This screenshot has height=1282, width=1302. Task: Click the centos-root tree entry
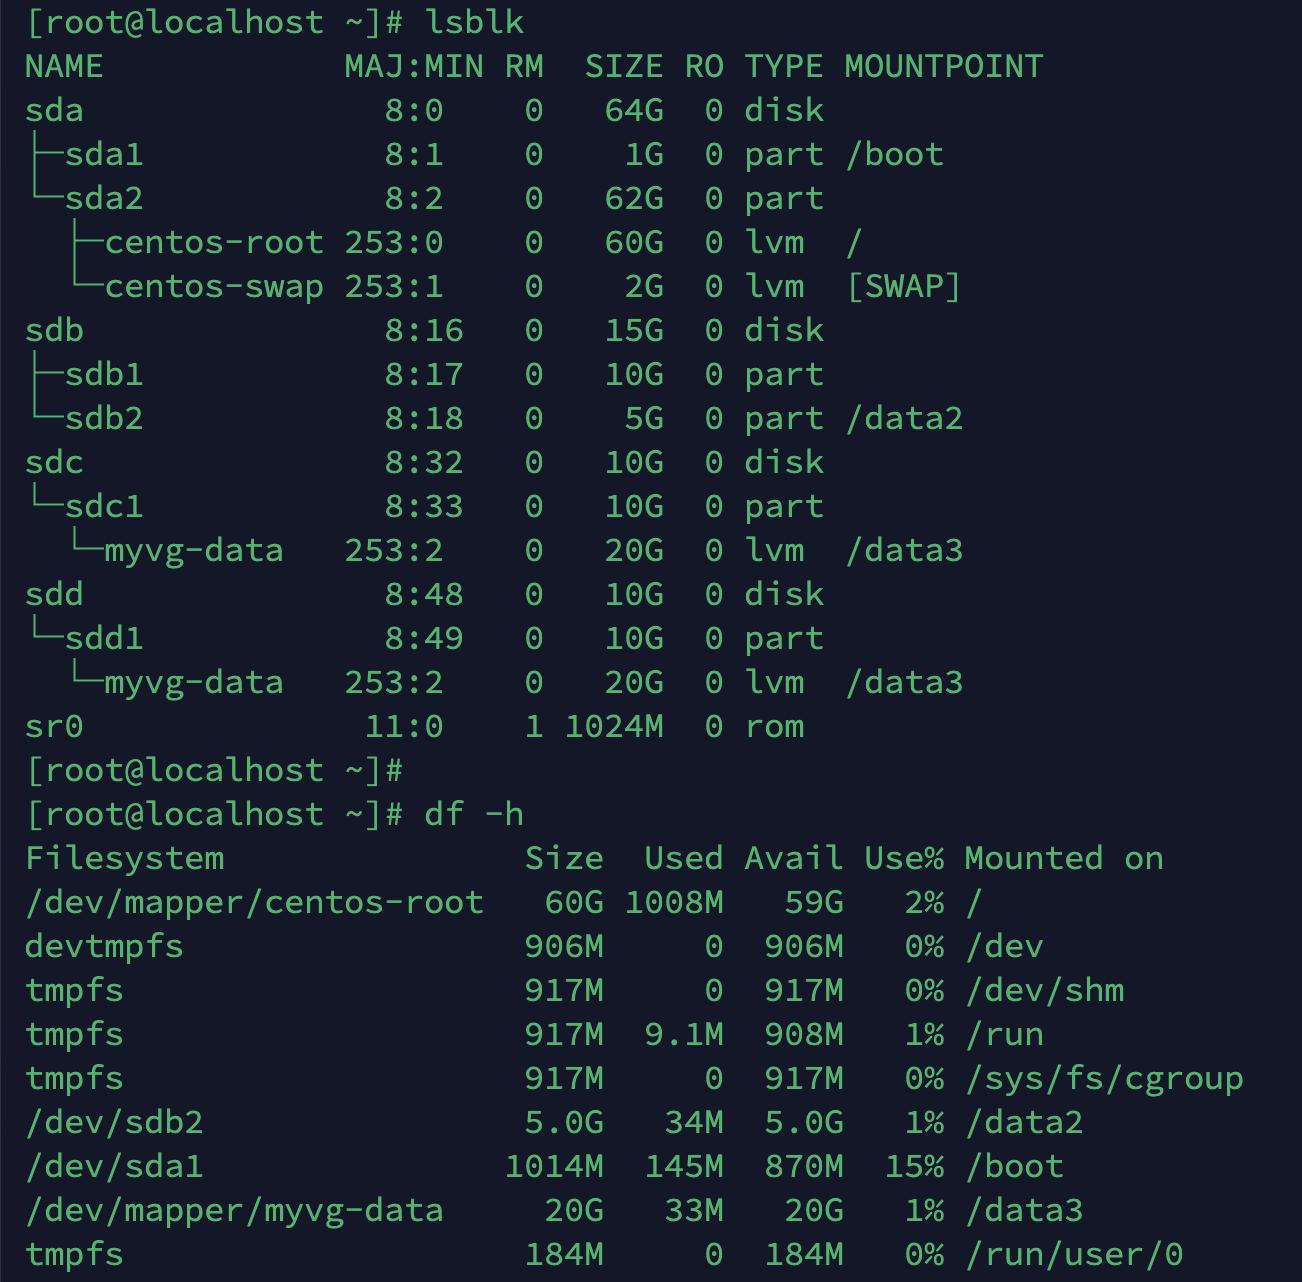tap(213, 242)
